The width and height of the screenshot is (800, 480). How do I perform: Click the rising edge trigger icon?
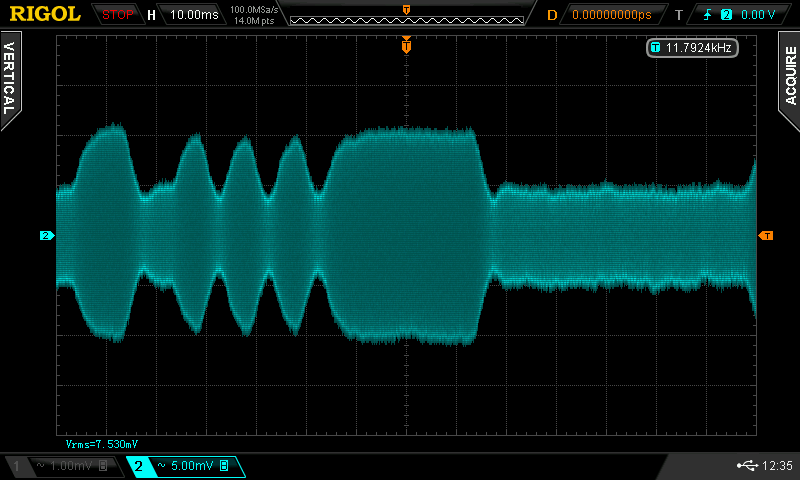(707, 15)
